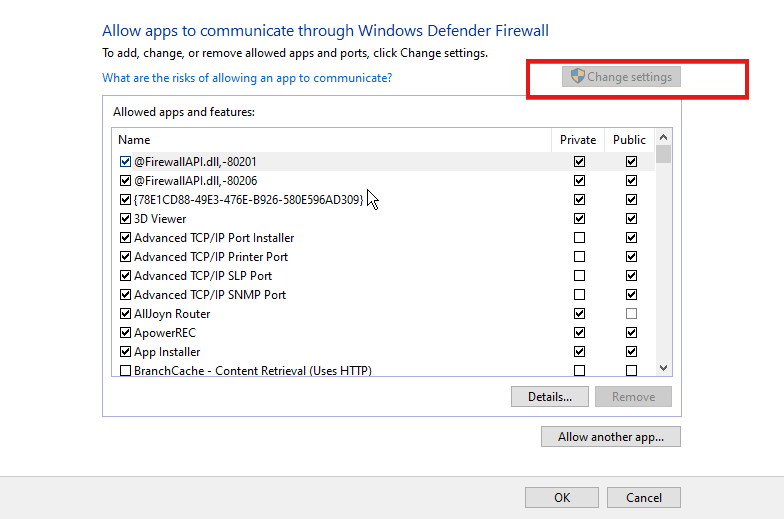Image resolution: width=784 pixels, height=519 pixels.
Task: Enable Private for Advanced TCP/IP SNMP Port
Action: [x=579, y=294]
